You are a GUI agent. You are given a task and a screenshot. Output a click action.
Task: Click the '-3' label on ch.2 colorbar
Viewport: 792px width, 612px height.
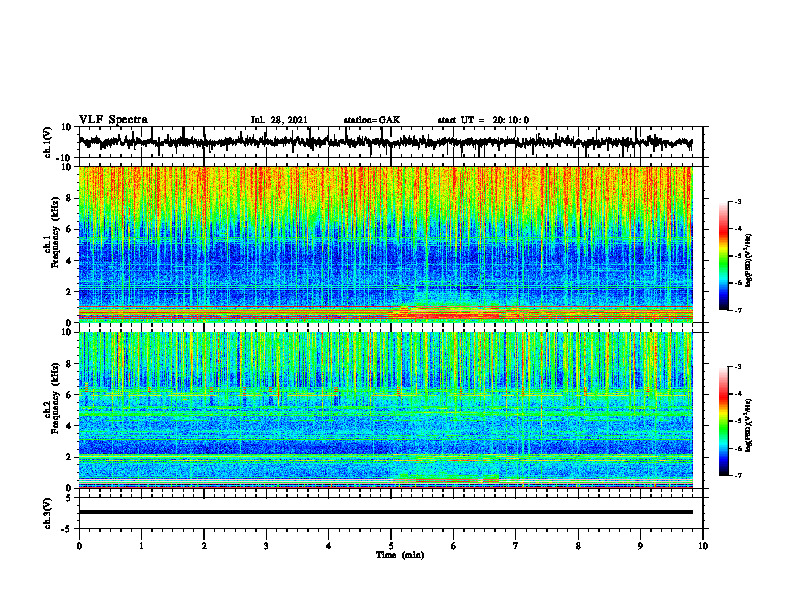coord(737,367)
